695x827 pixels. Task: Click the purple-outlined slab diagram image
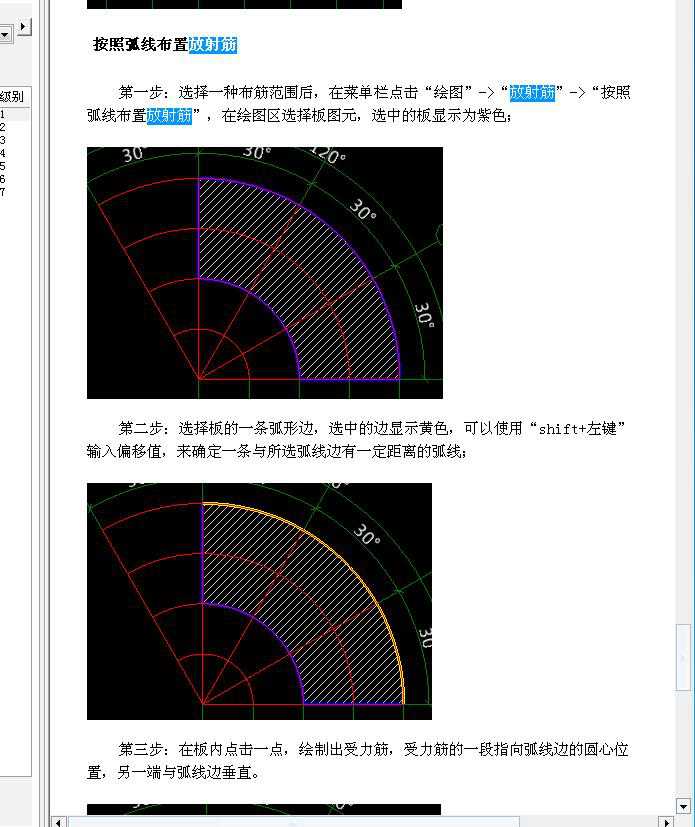click(265, 273)
